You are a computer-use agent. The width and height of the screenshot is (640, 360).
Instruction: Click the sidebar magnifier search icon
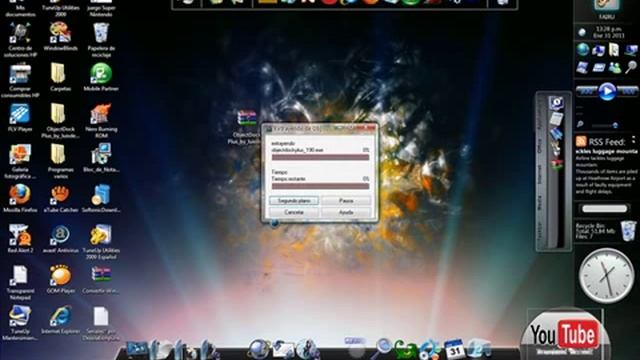(x=631, y=67)
